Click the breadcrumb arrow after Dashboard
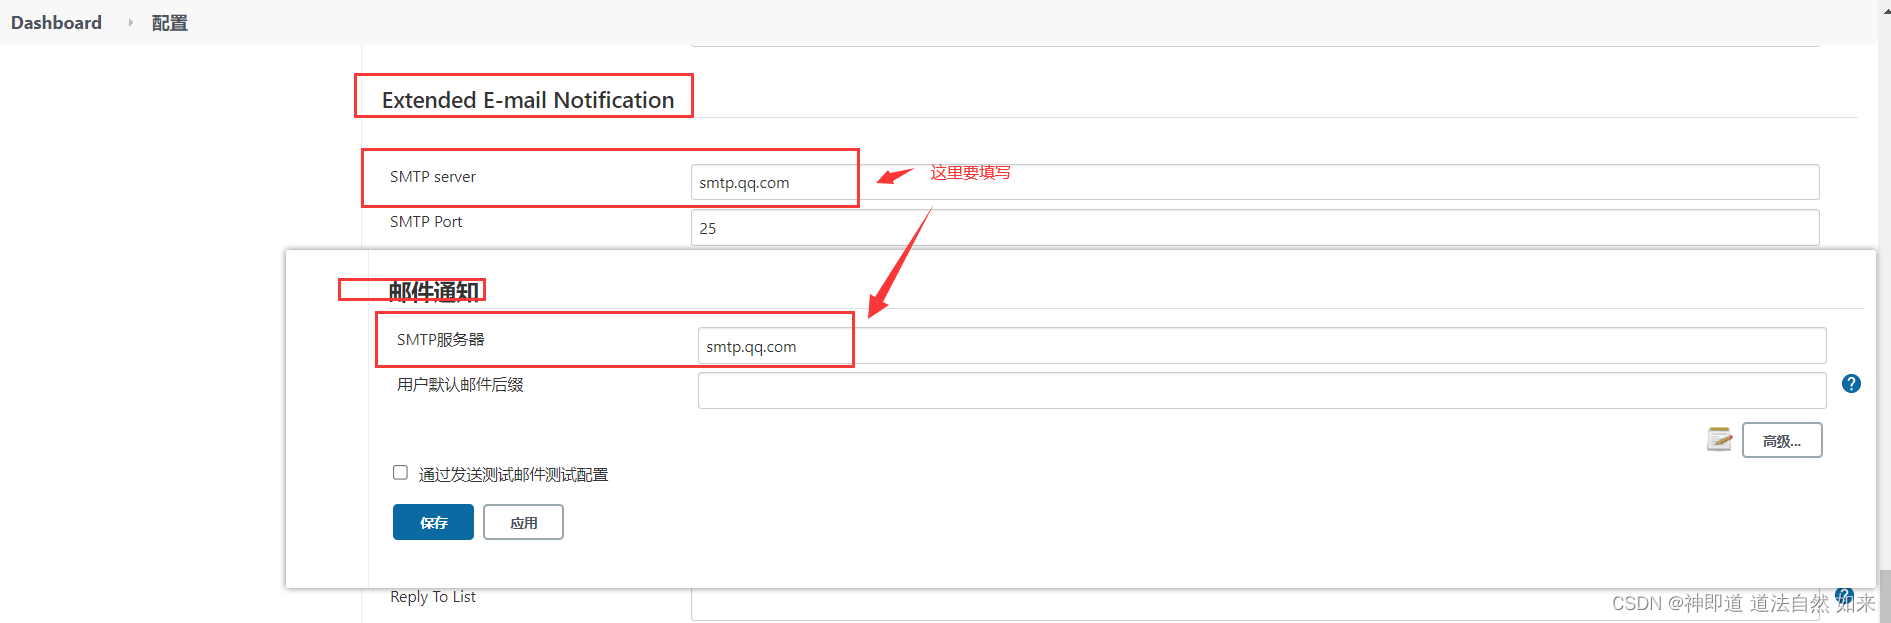The height and width of the screenshot is (623, 1891). 130,22
